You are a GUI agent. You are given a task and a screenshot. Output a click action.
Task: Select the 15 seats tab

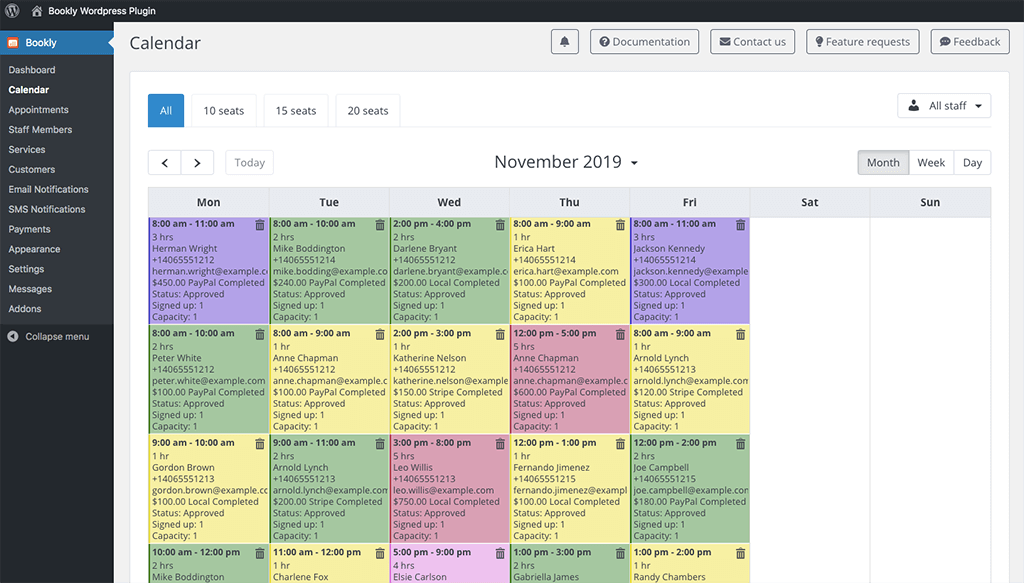pos(296,110)
